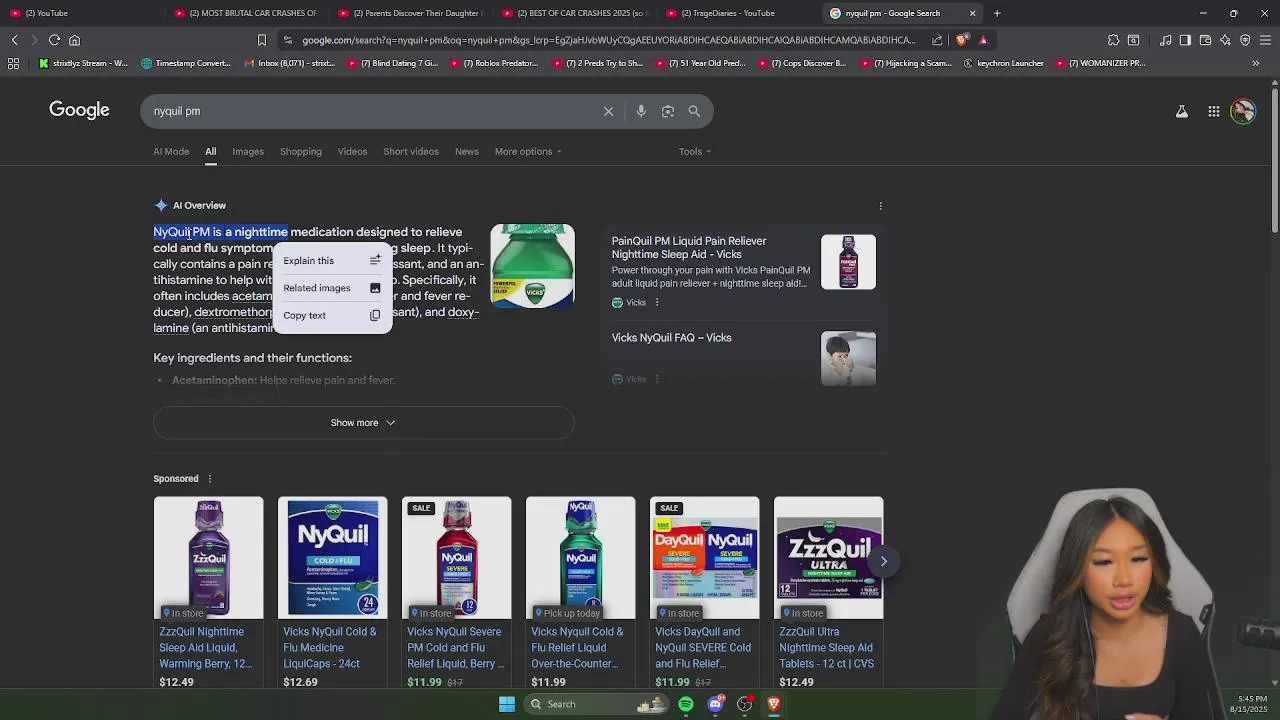Open Discord from the taskbar
1280x720 pixels.
[x=715, y=704]
